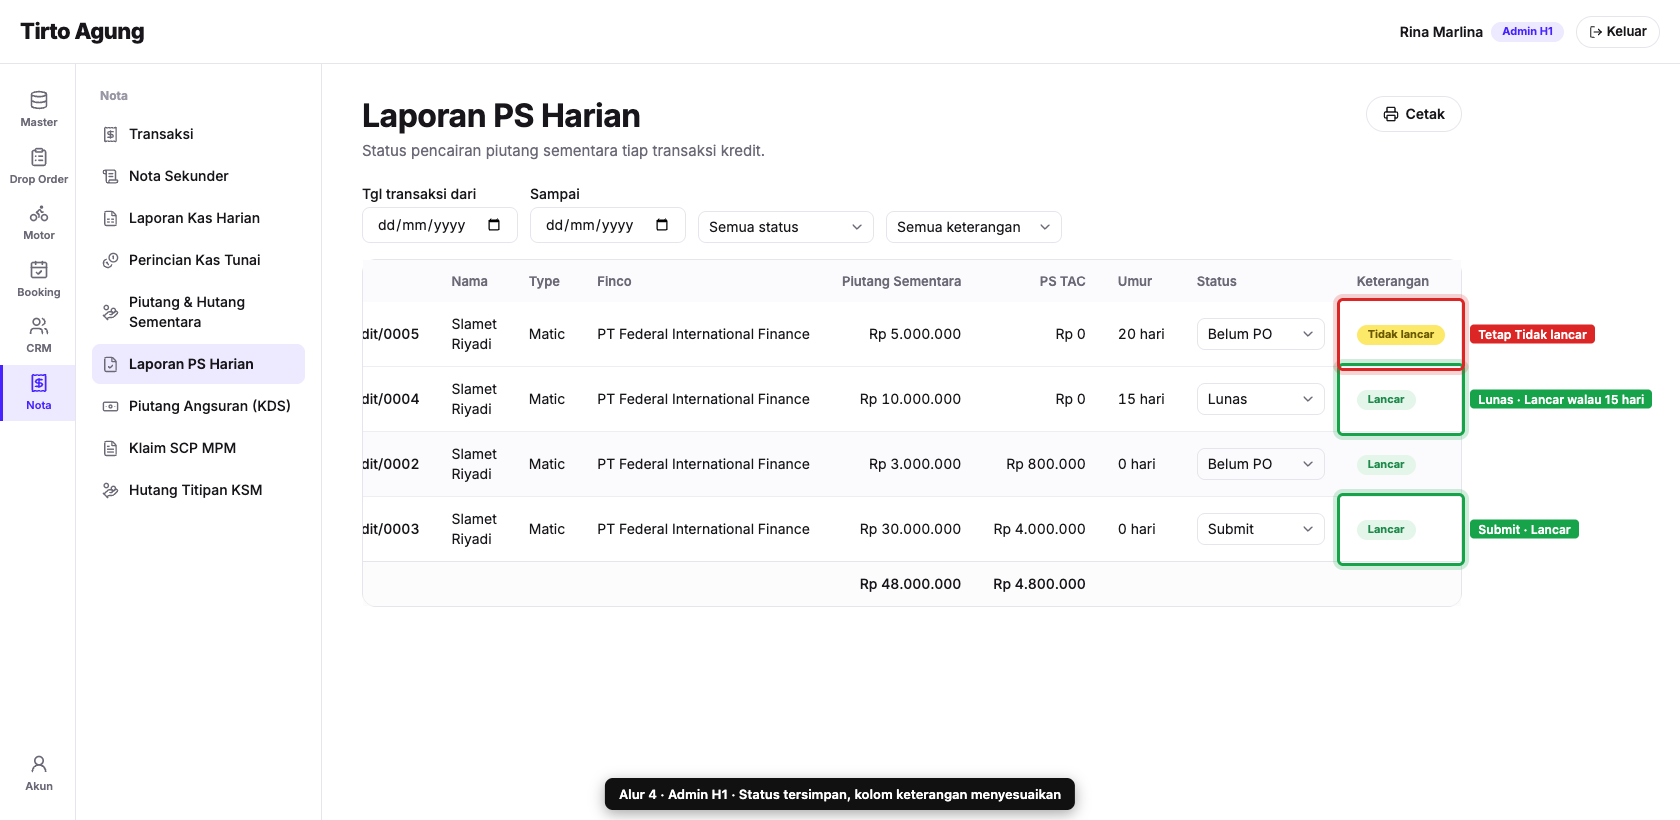Set the Tgl transaksi dari date field
1680x820 pixels.
tap(440, 225)
